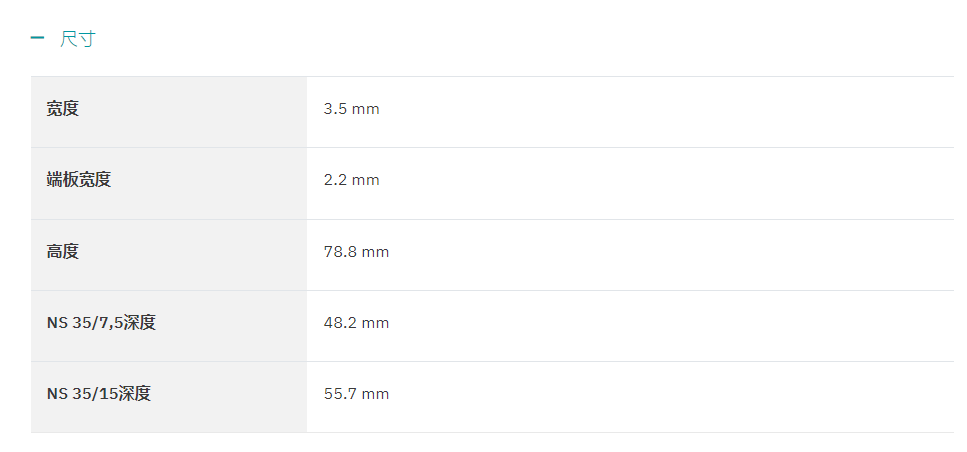Select the NS 35/15深度 label

(99, 393)
